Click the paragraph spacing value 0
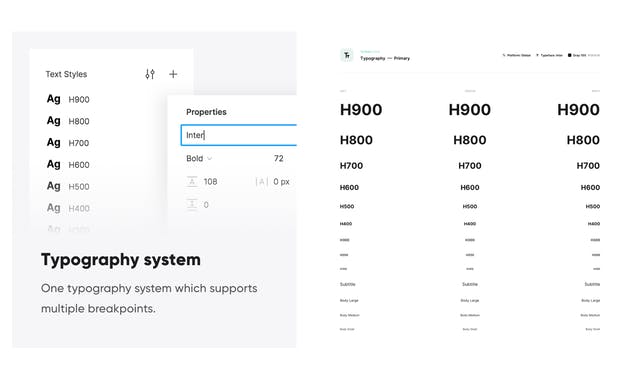 (x=206, y=205)
